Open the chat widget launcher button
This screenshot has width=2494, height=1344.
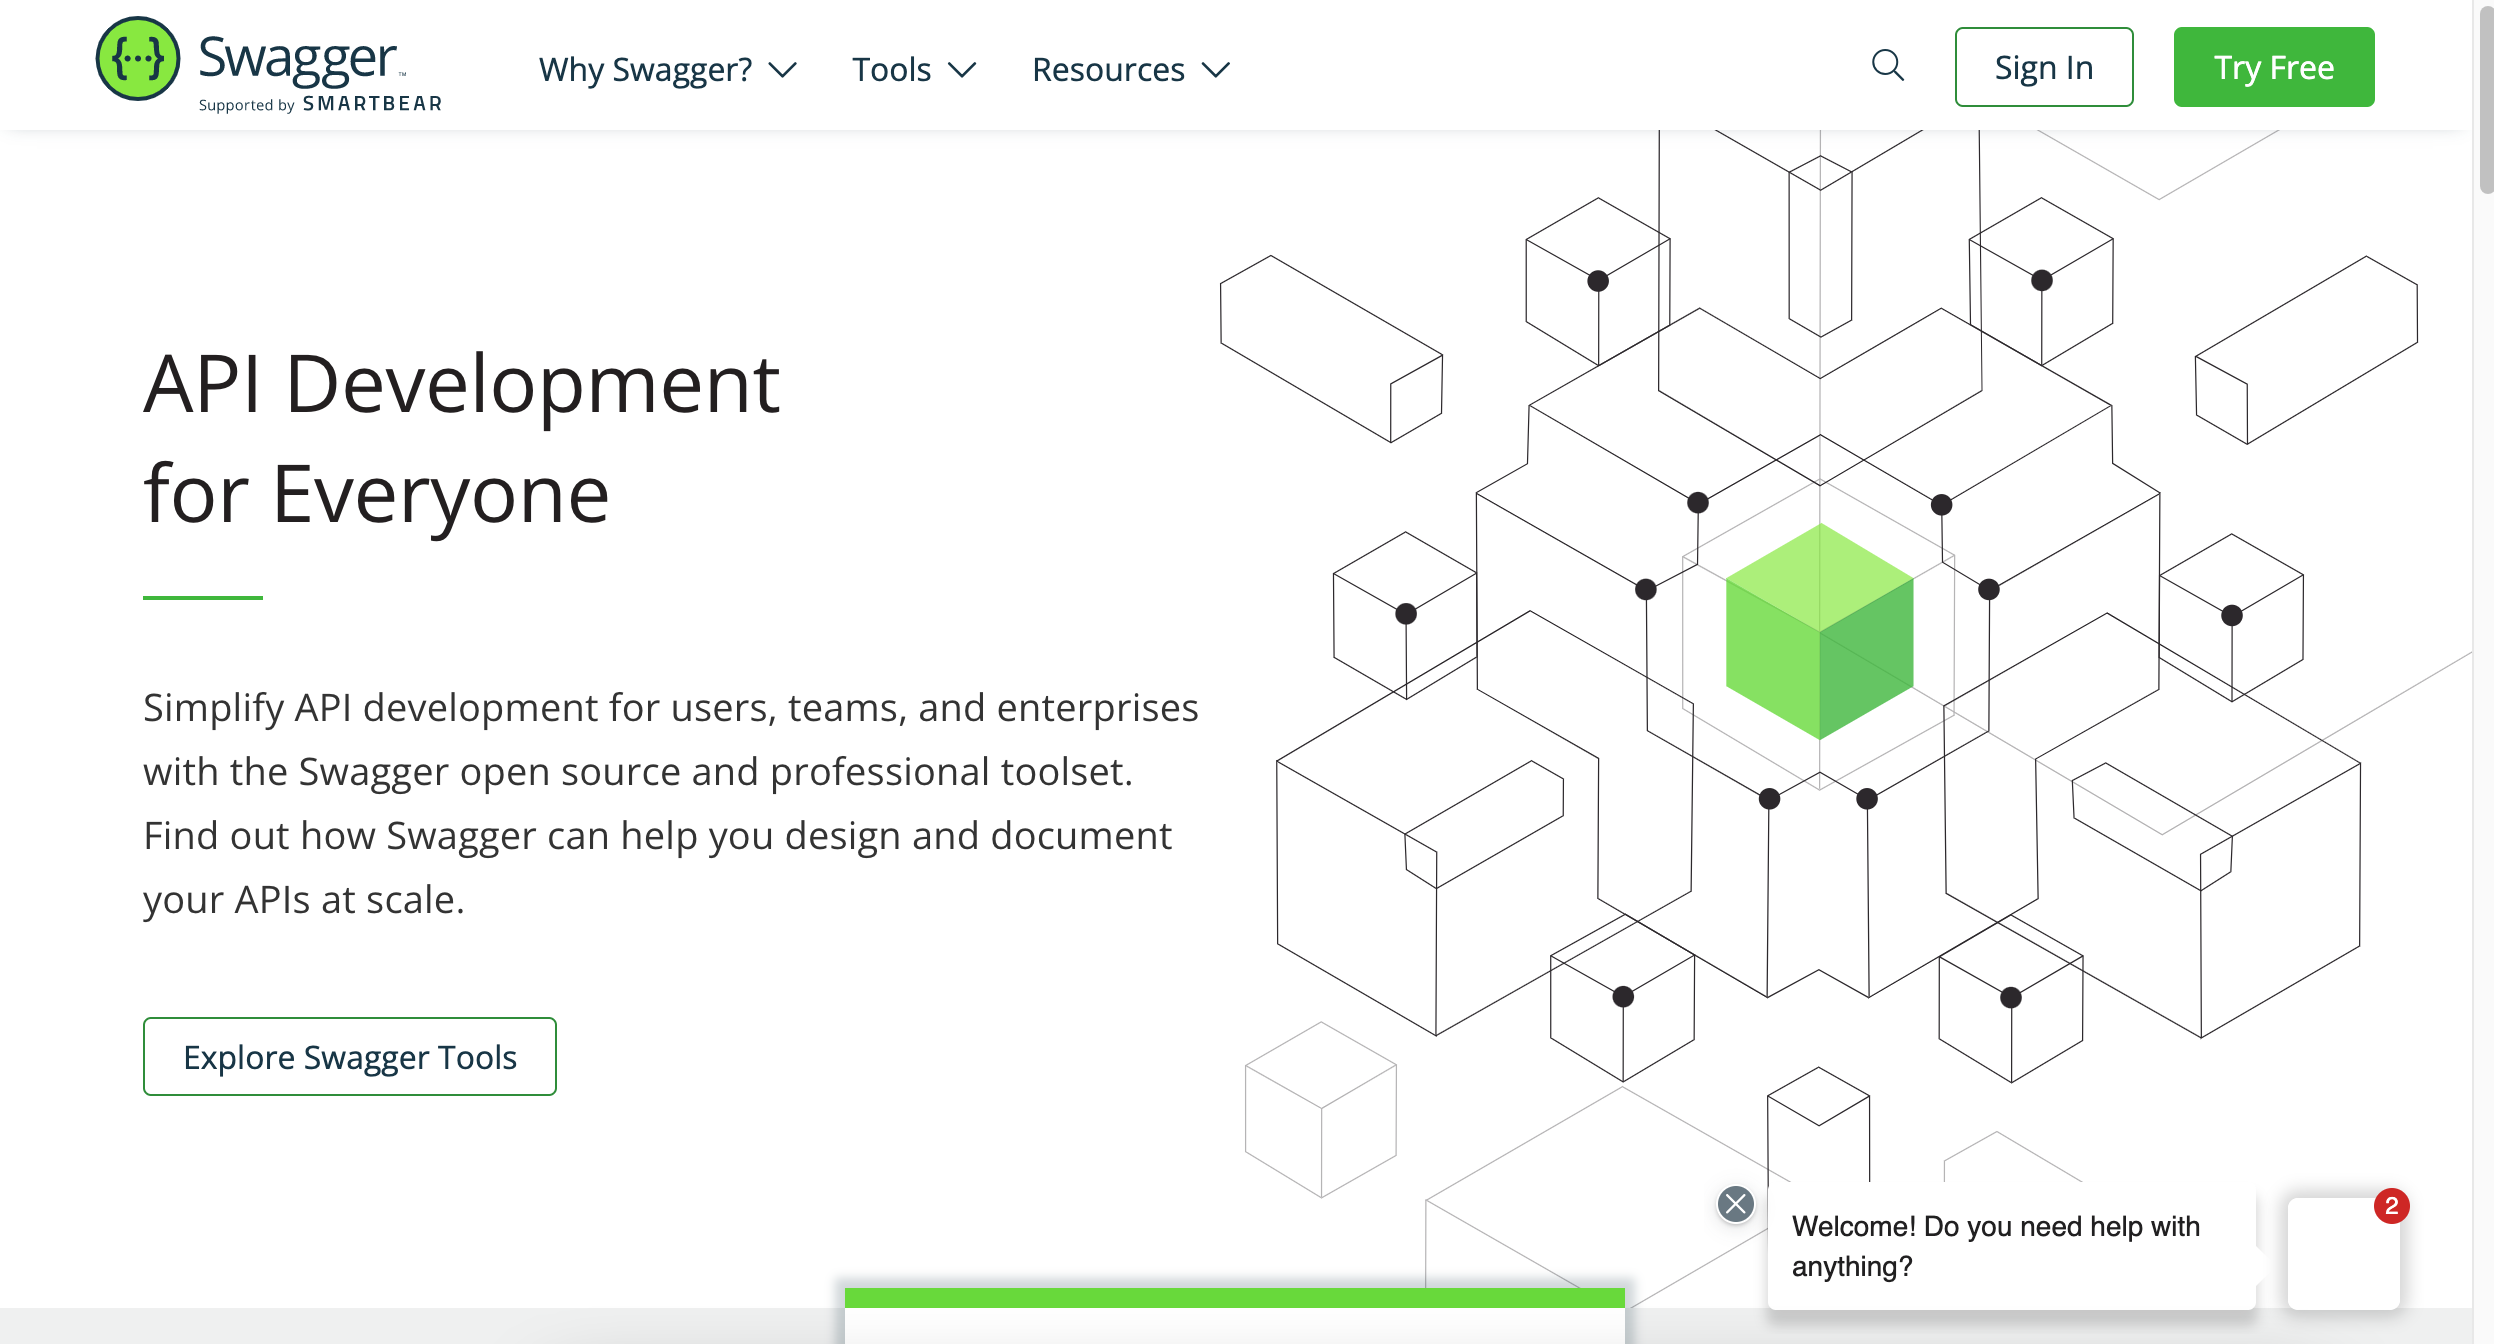(2343, 1254)
